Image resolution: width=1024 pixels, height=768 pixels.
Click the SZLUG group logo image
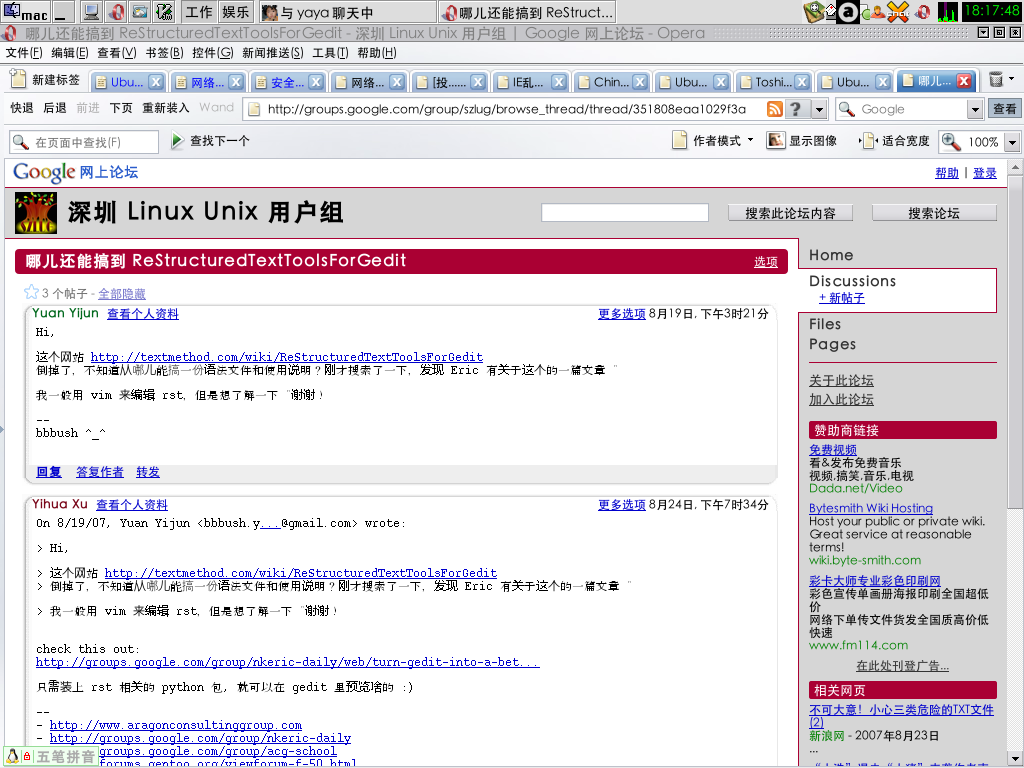35,213
